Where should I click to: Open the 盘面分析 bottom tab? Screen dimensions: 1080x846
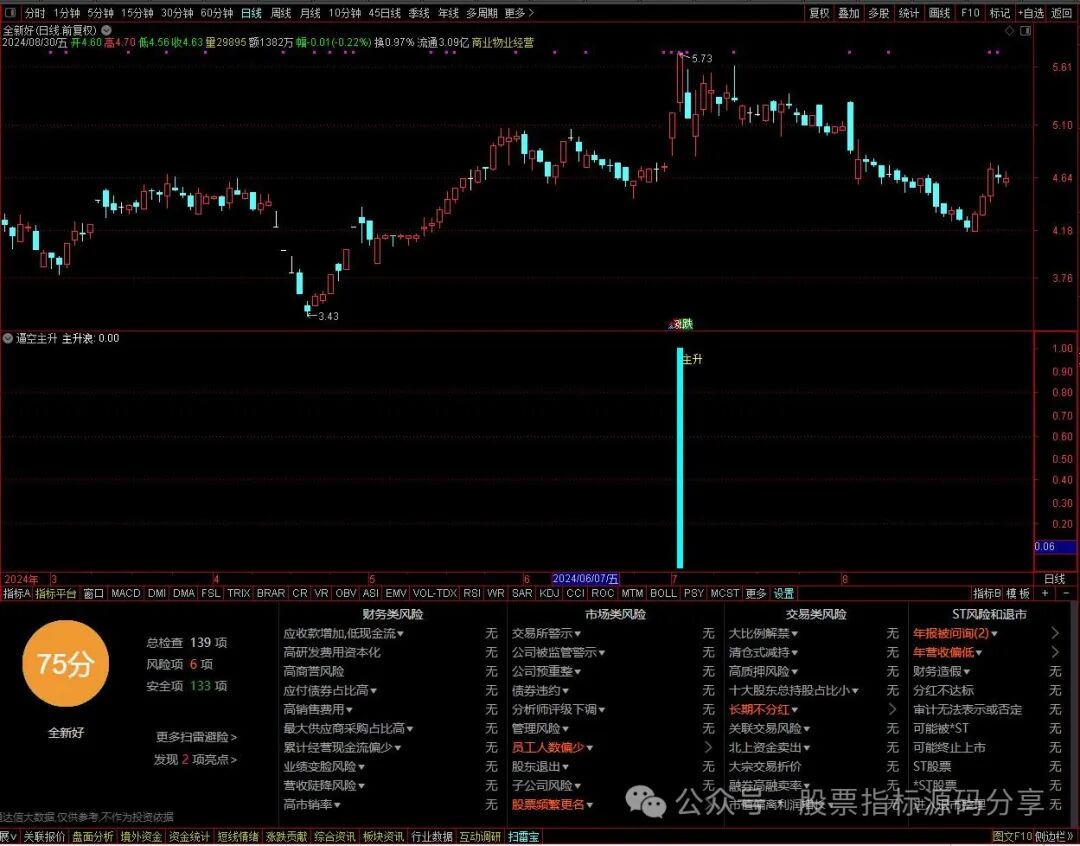[x=93, y=837]
